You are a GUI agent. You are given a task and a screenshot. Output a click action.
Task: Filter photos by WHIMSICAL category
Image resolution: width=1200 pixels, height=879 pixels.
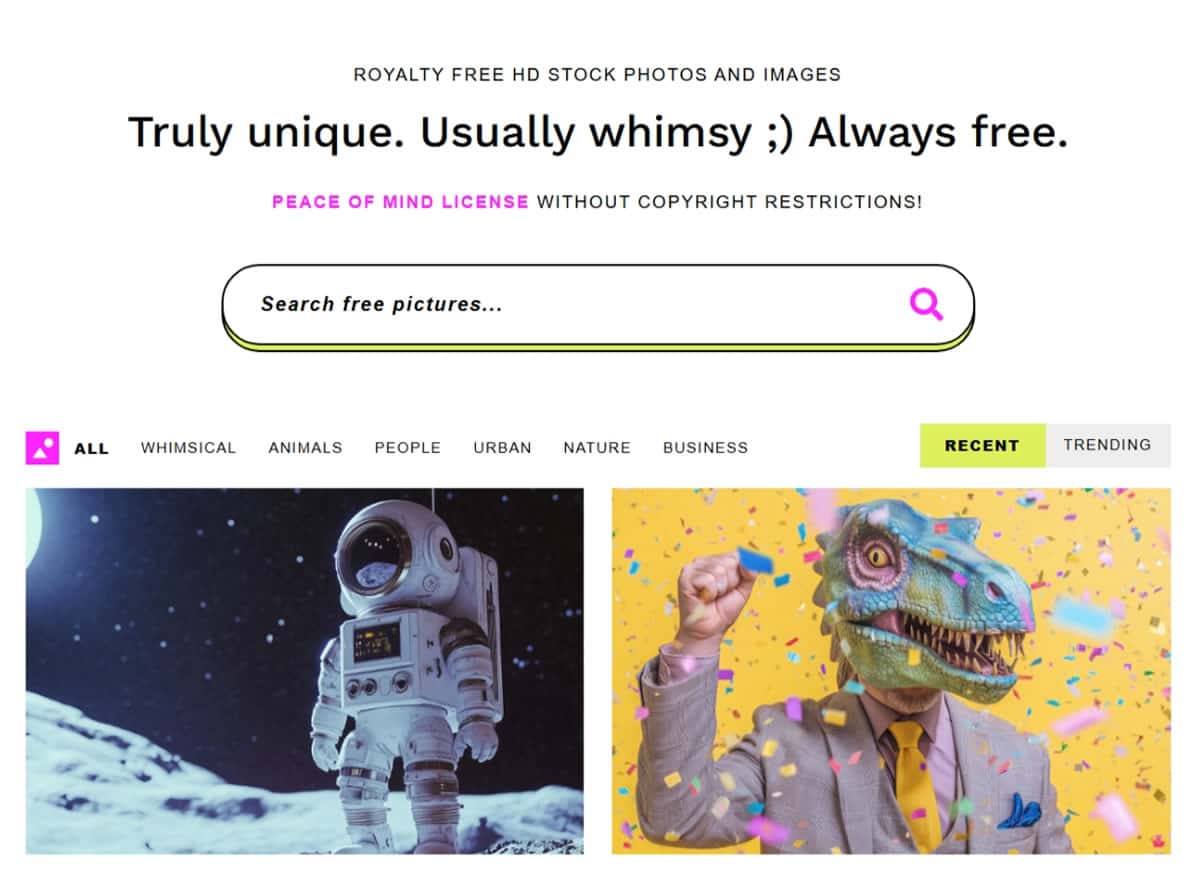[188, 448]
